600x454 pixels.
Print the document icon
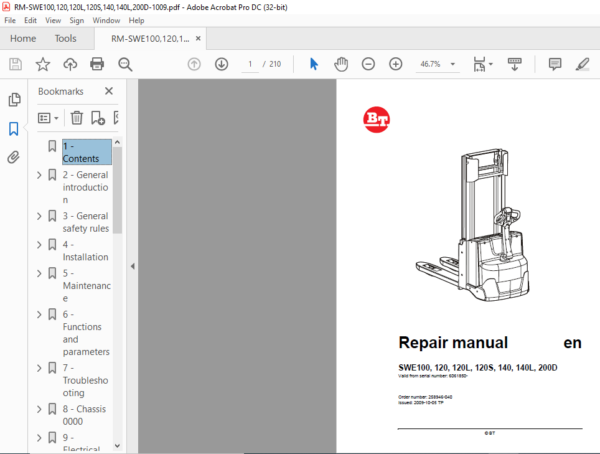(97, 64)
